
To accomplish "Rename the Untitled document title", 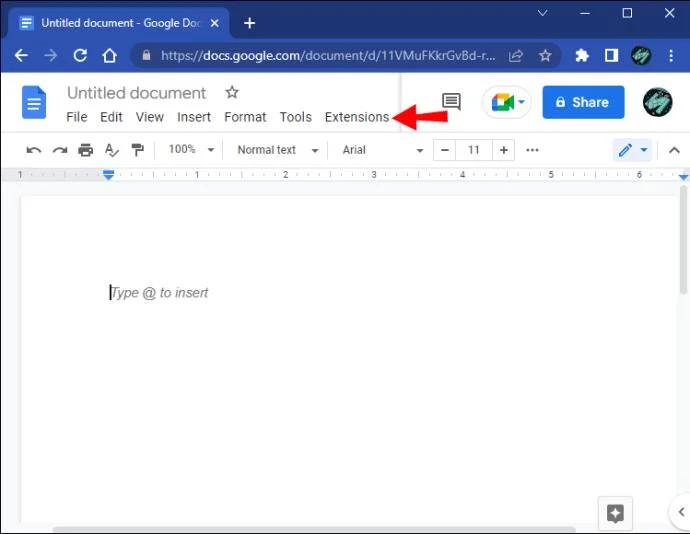I will coord(136,93).
